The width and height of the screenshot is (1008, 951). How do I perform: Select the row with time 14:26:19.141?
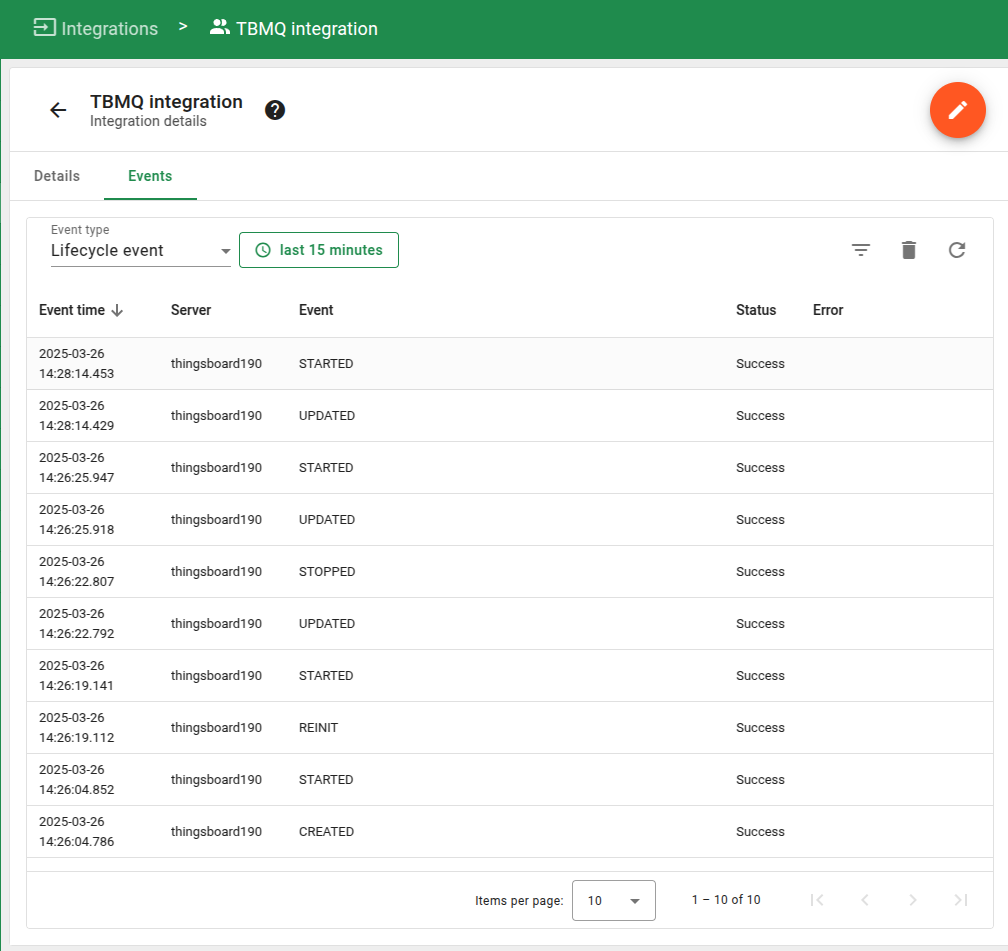(510, 676)
